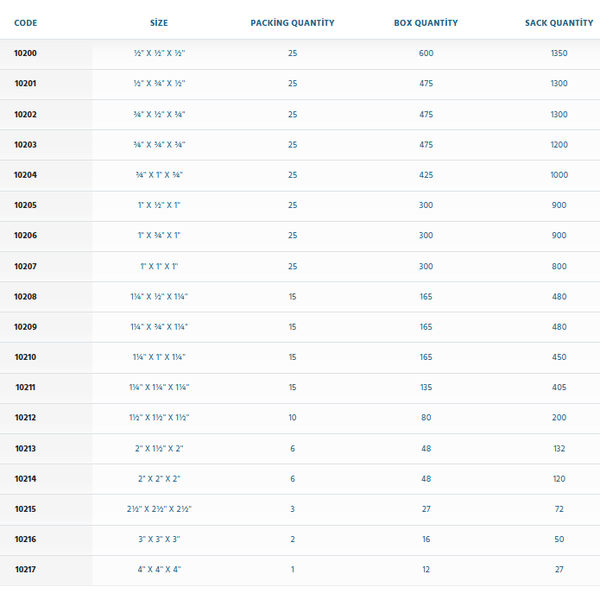Select packing quantity 10 in row 10212

[x=292, y=417]
